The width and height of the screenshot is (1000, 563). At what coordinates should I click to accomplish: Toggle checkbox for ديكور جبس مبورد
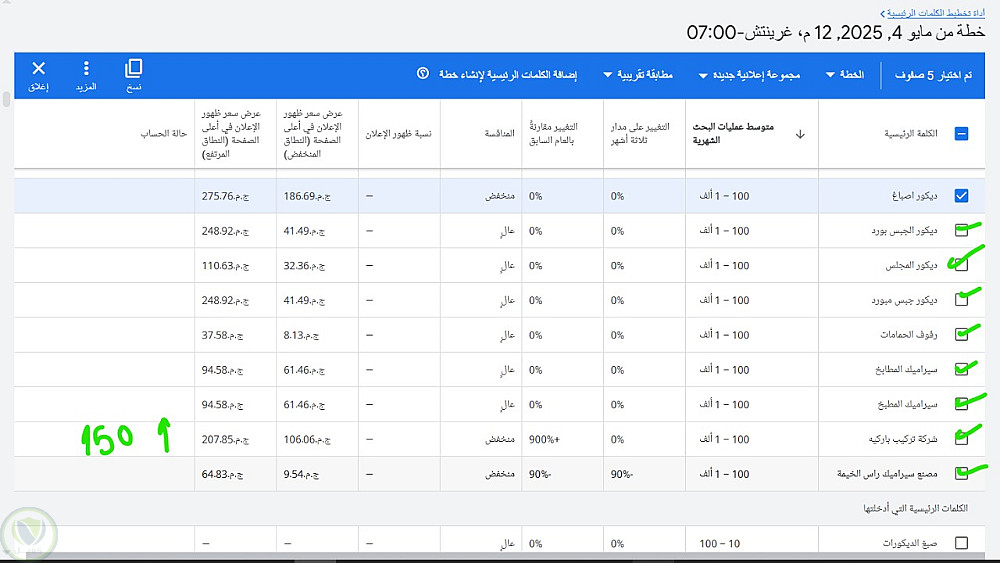(961, 300)
